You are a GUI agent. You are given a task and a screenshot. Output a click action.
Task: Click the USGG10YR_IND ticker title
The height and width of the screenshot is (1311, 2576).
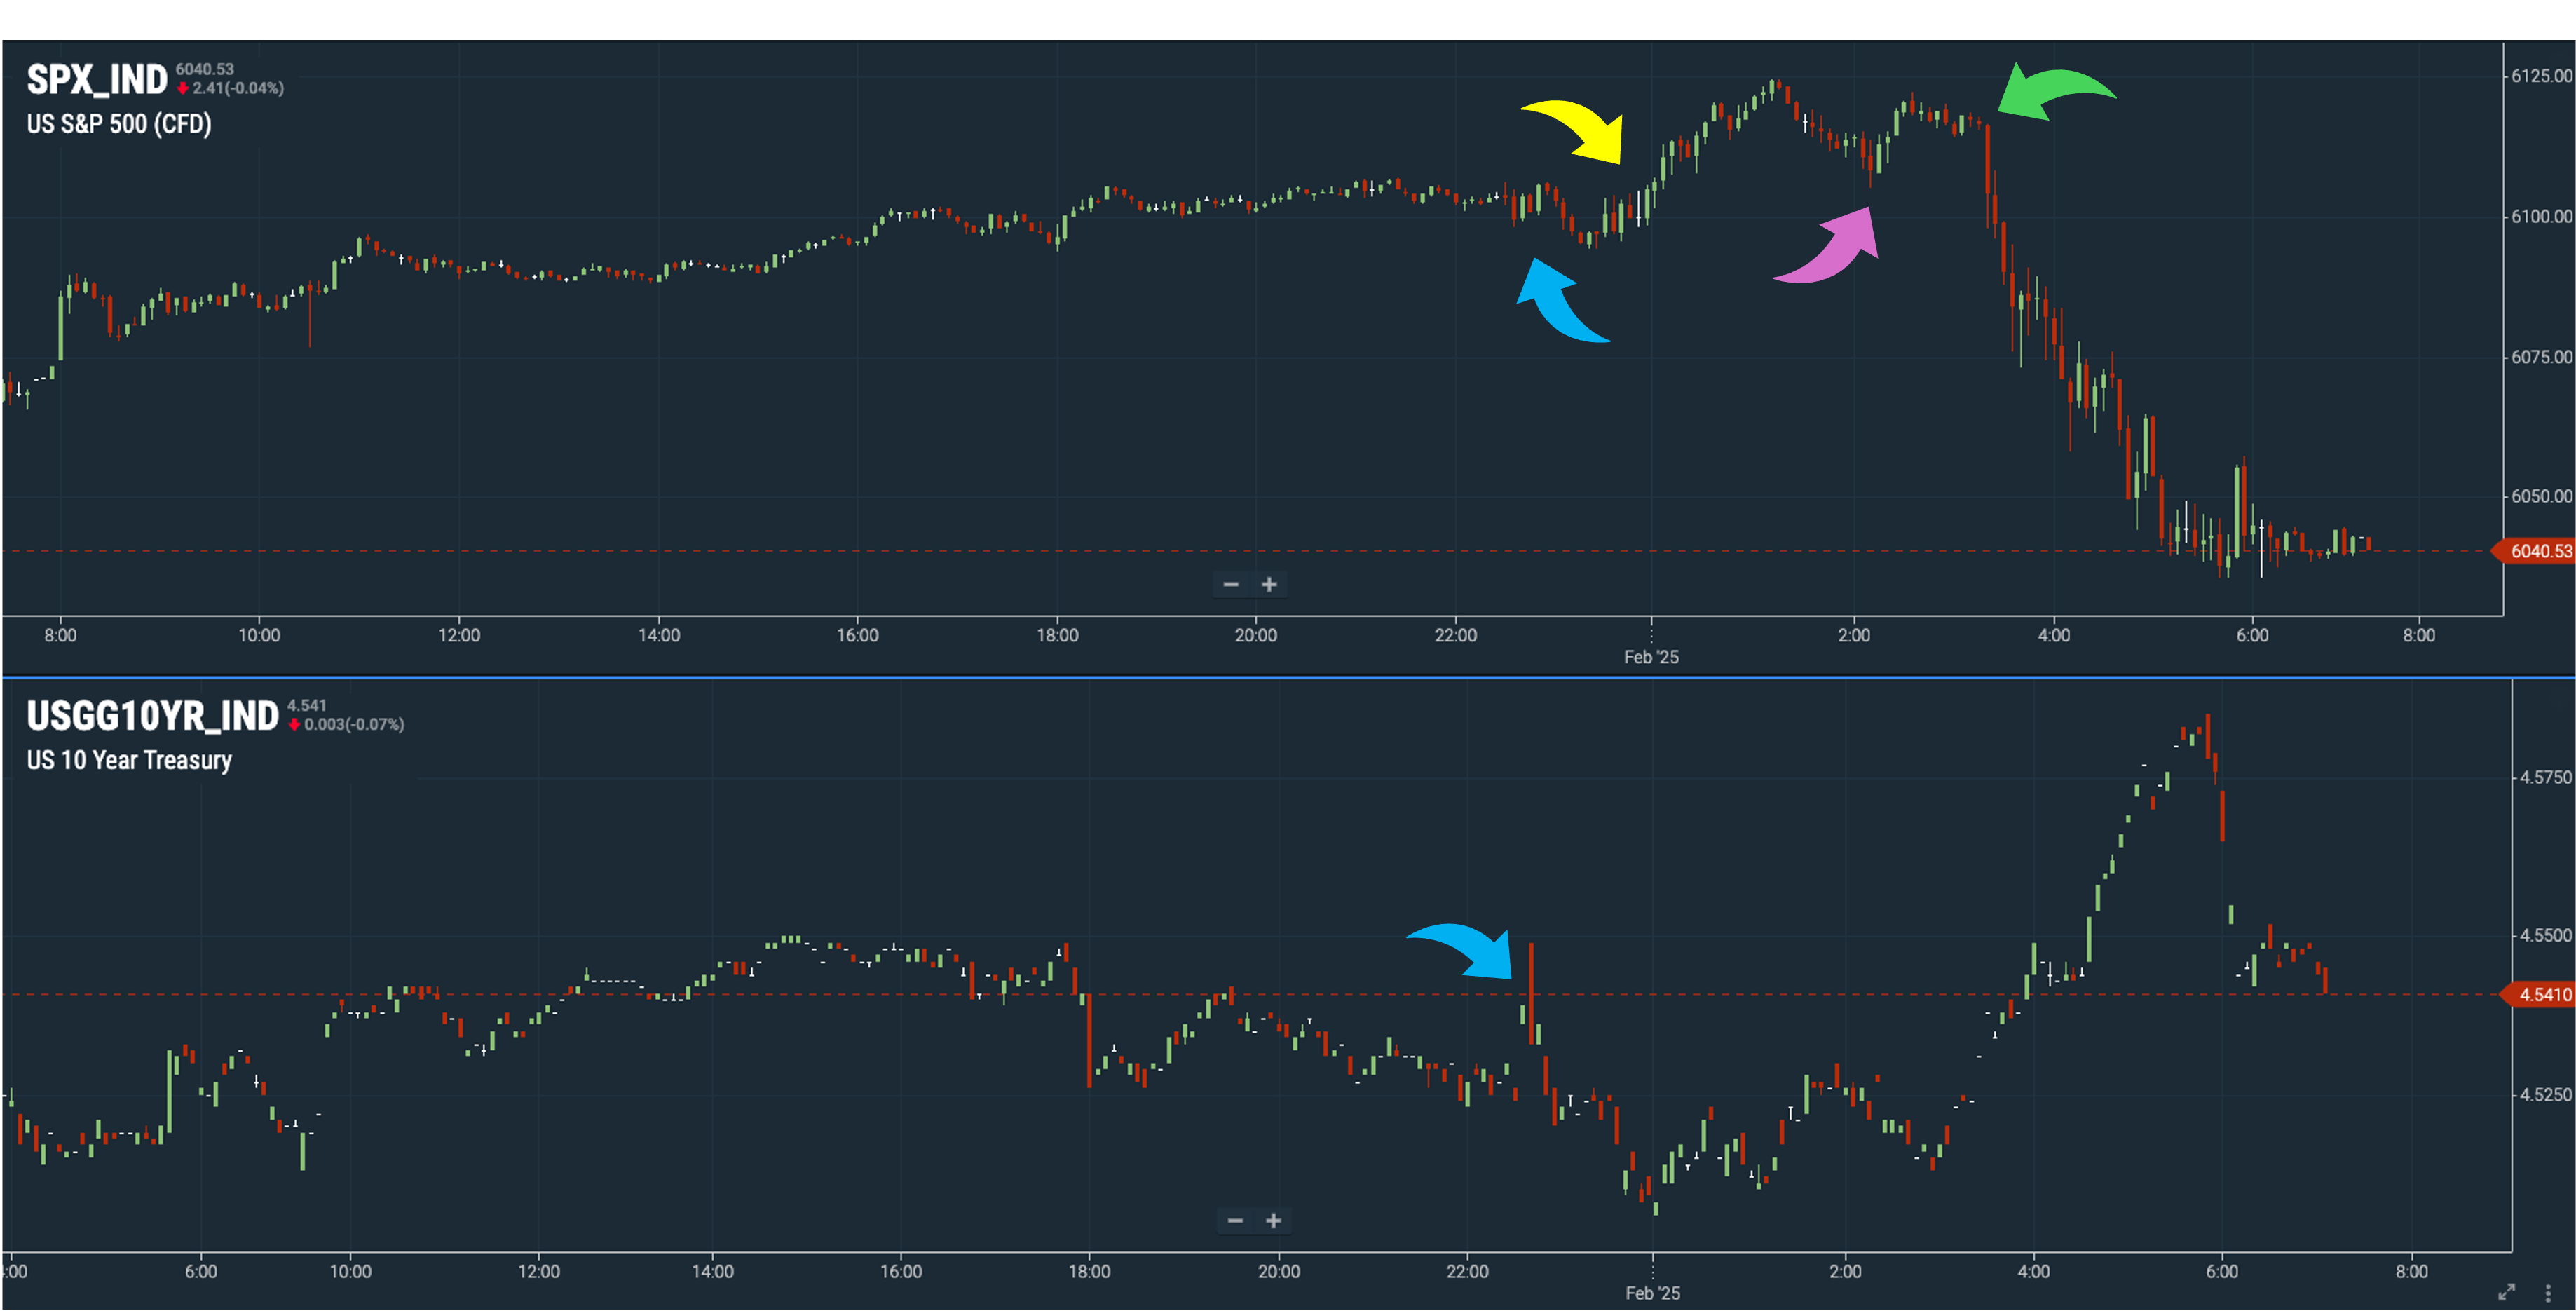pos(152,716)
